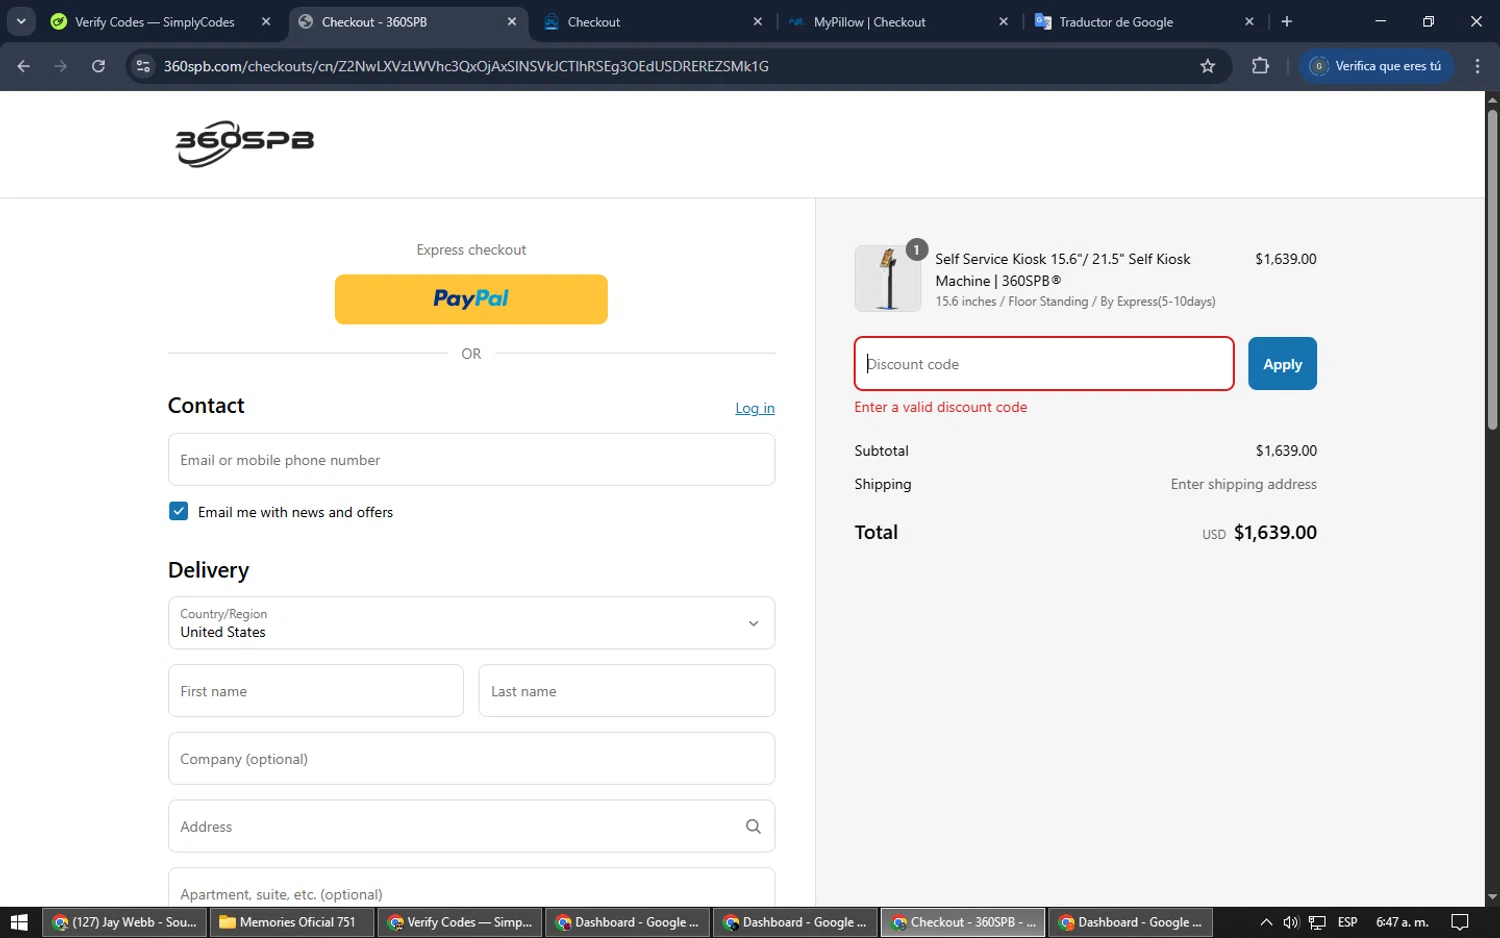Image resolution: width=1500 pixels, height=938 pixels.
Task: Click the Log in link
Action: pyautogui.click(x=755, y=408)
